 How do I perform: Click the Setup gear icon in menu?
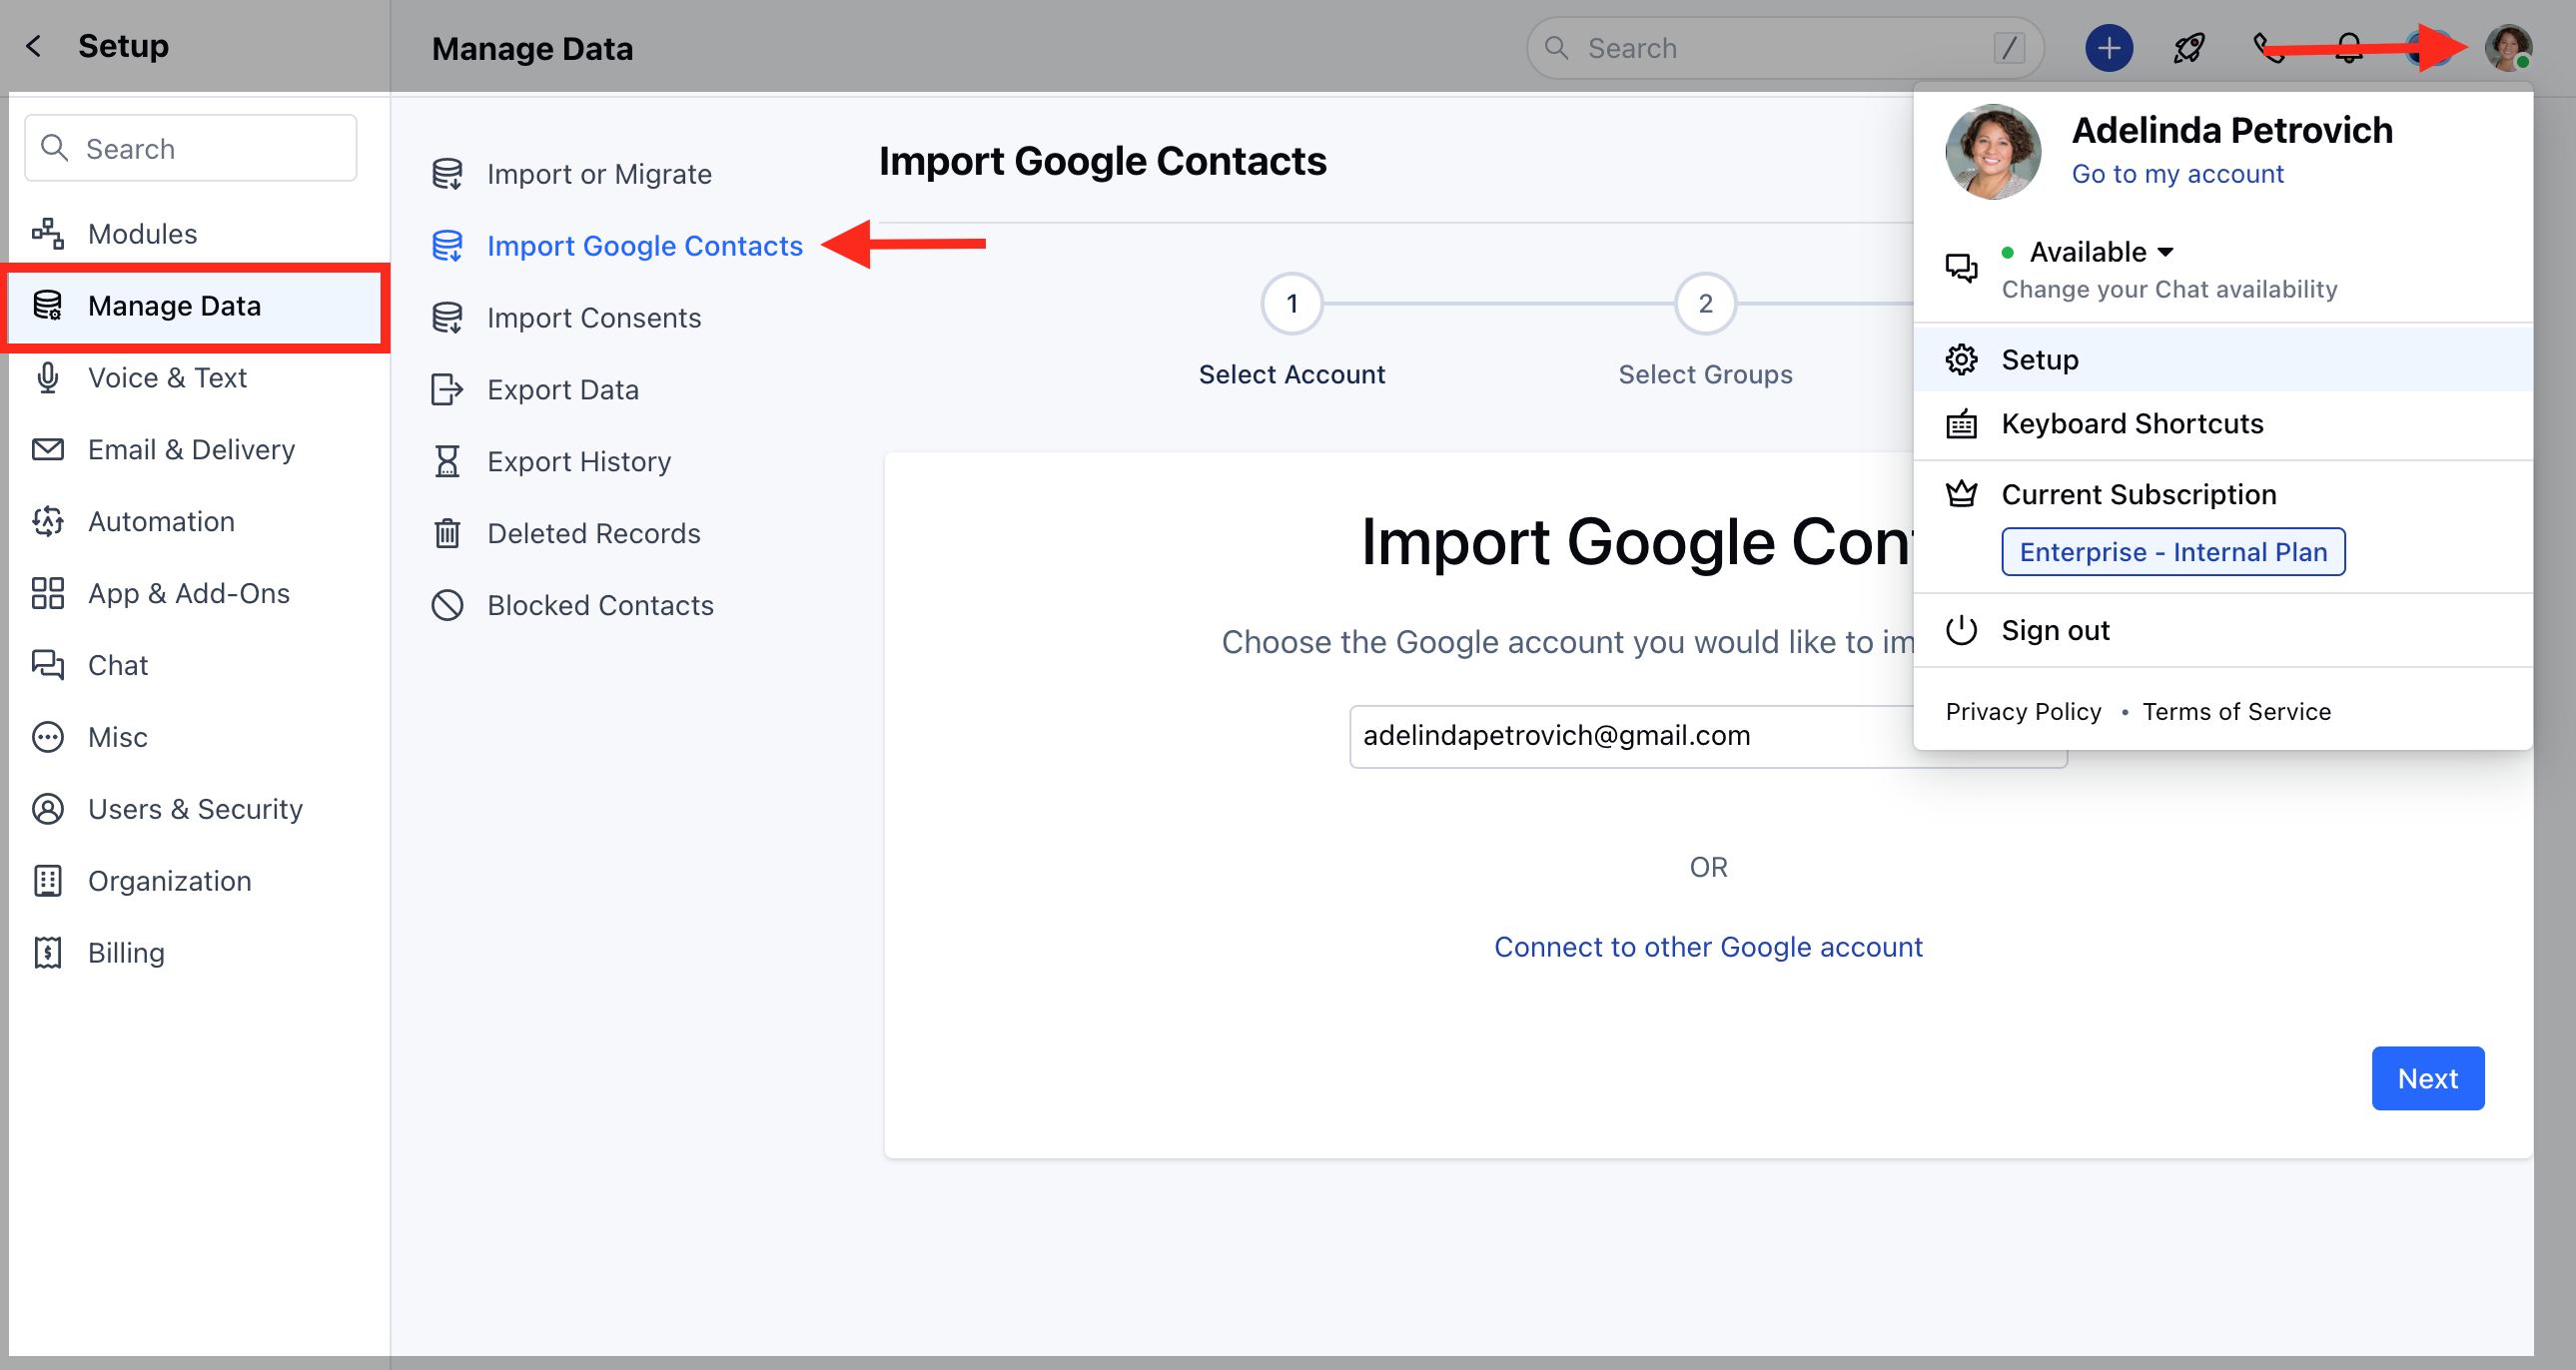click(x=1961, y=359)
